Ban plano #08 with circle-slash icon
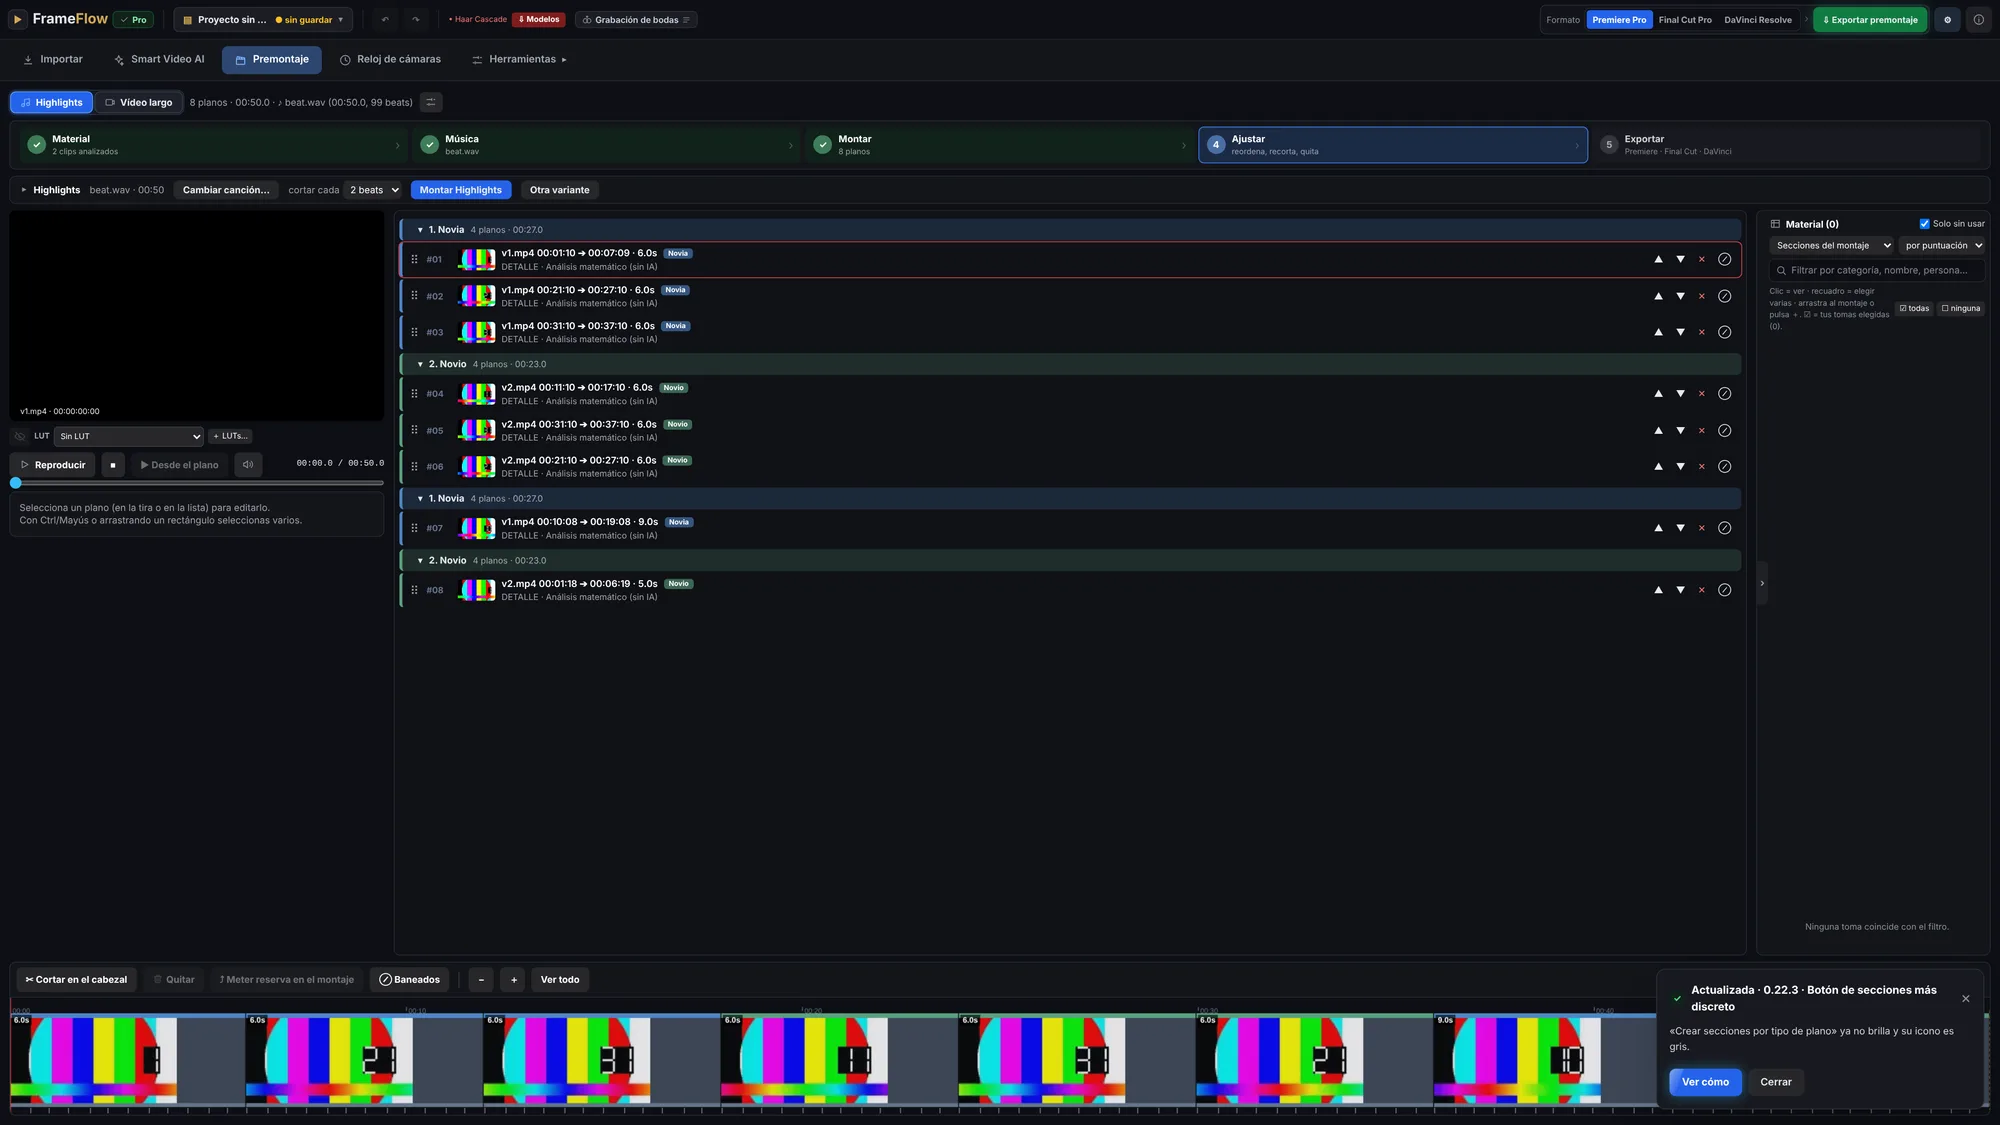Image resolution: width=2000 pixels, height=1125 pixels. [1724, 590]
